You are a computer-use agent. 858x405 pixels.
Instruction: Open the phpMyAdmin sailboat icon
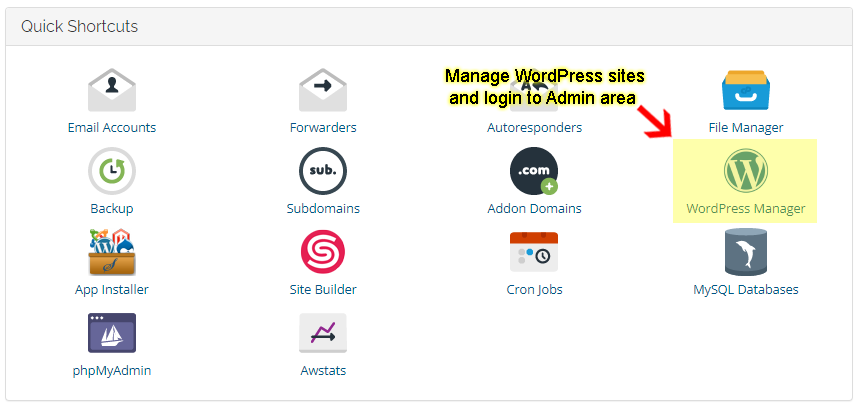click(112, 333)
